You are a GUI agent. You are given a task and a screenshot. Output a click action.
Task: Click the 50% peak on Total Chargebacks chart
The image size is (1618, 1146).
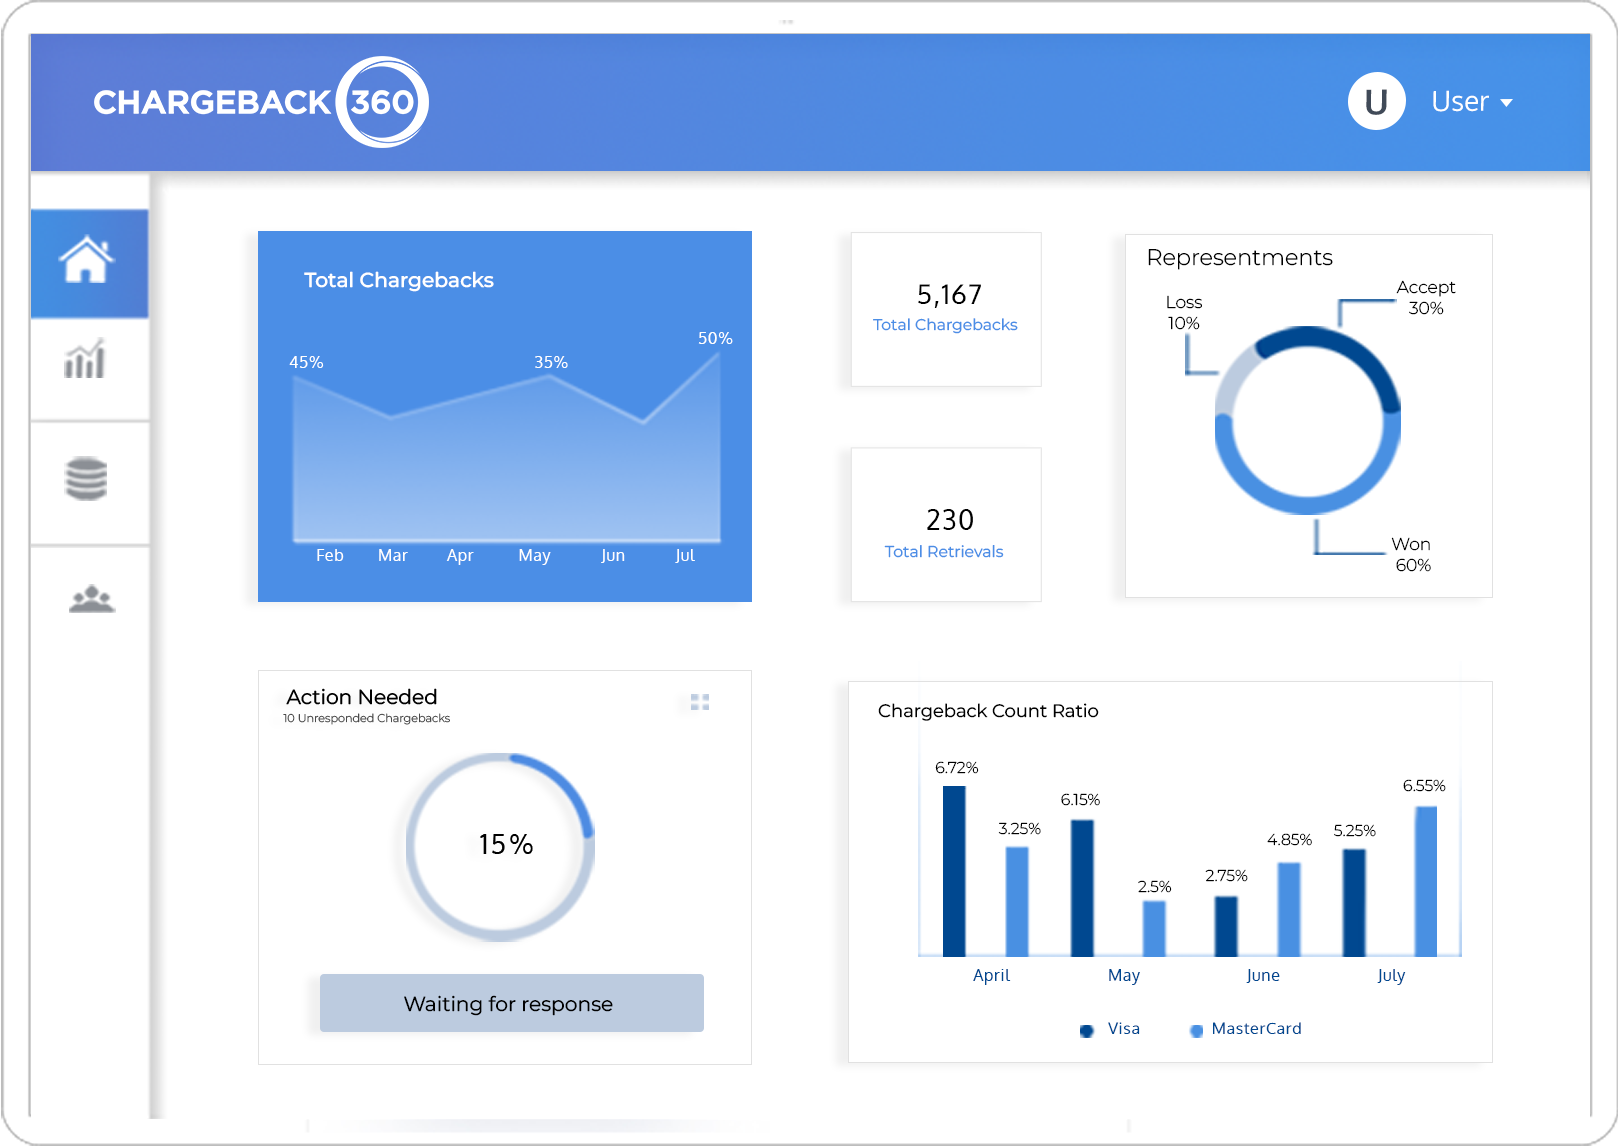point(718,355)
